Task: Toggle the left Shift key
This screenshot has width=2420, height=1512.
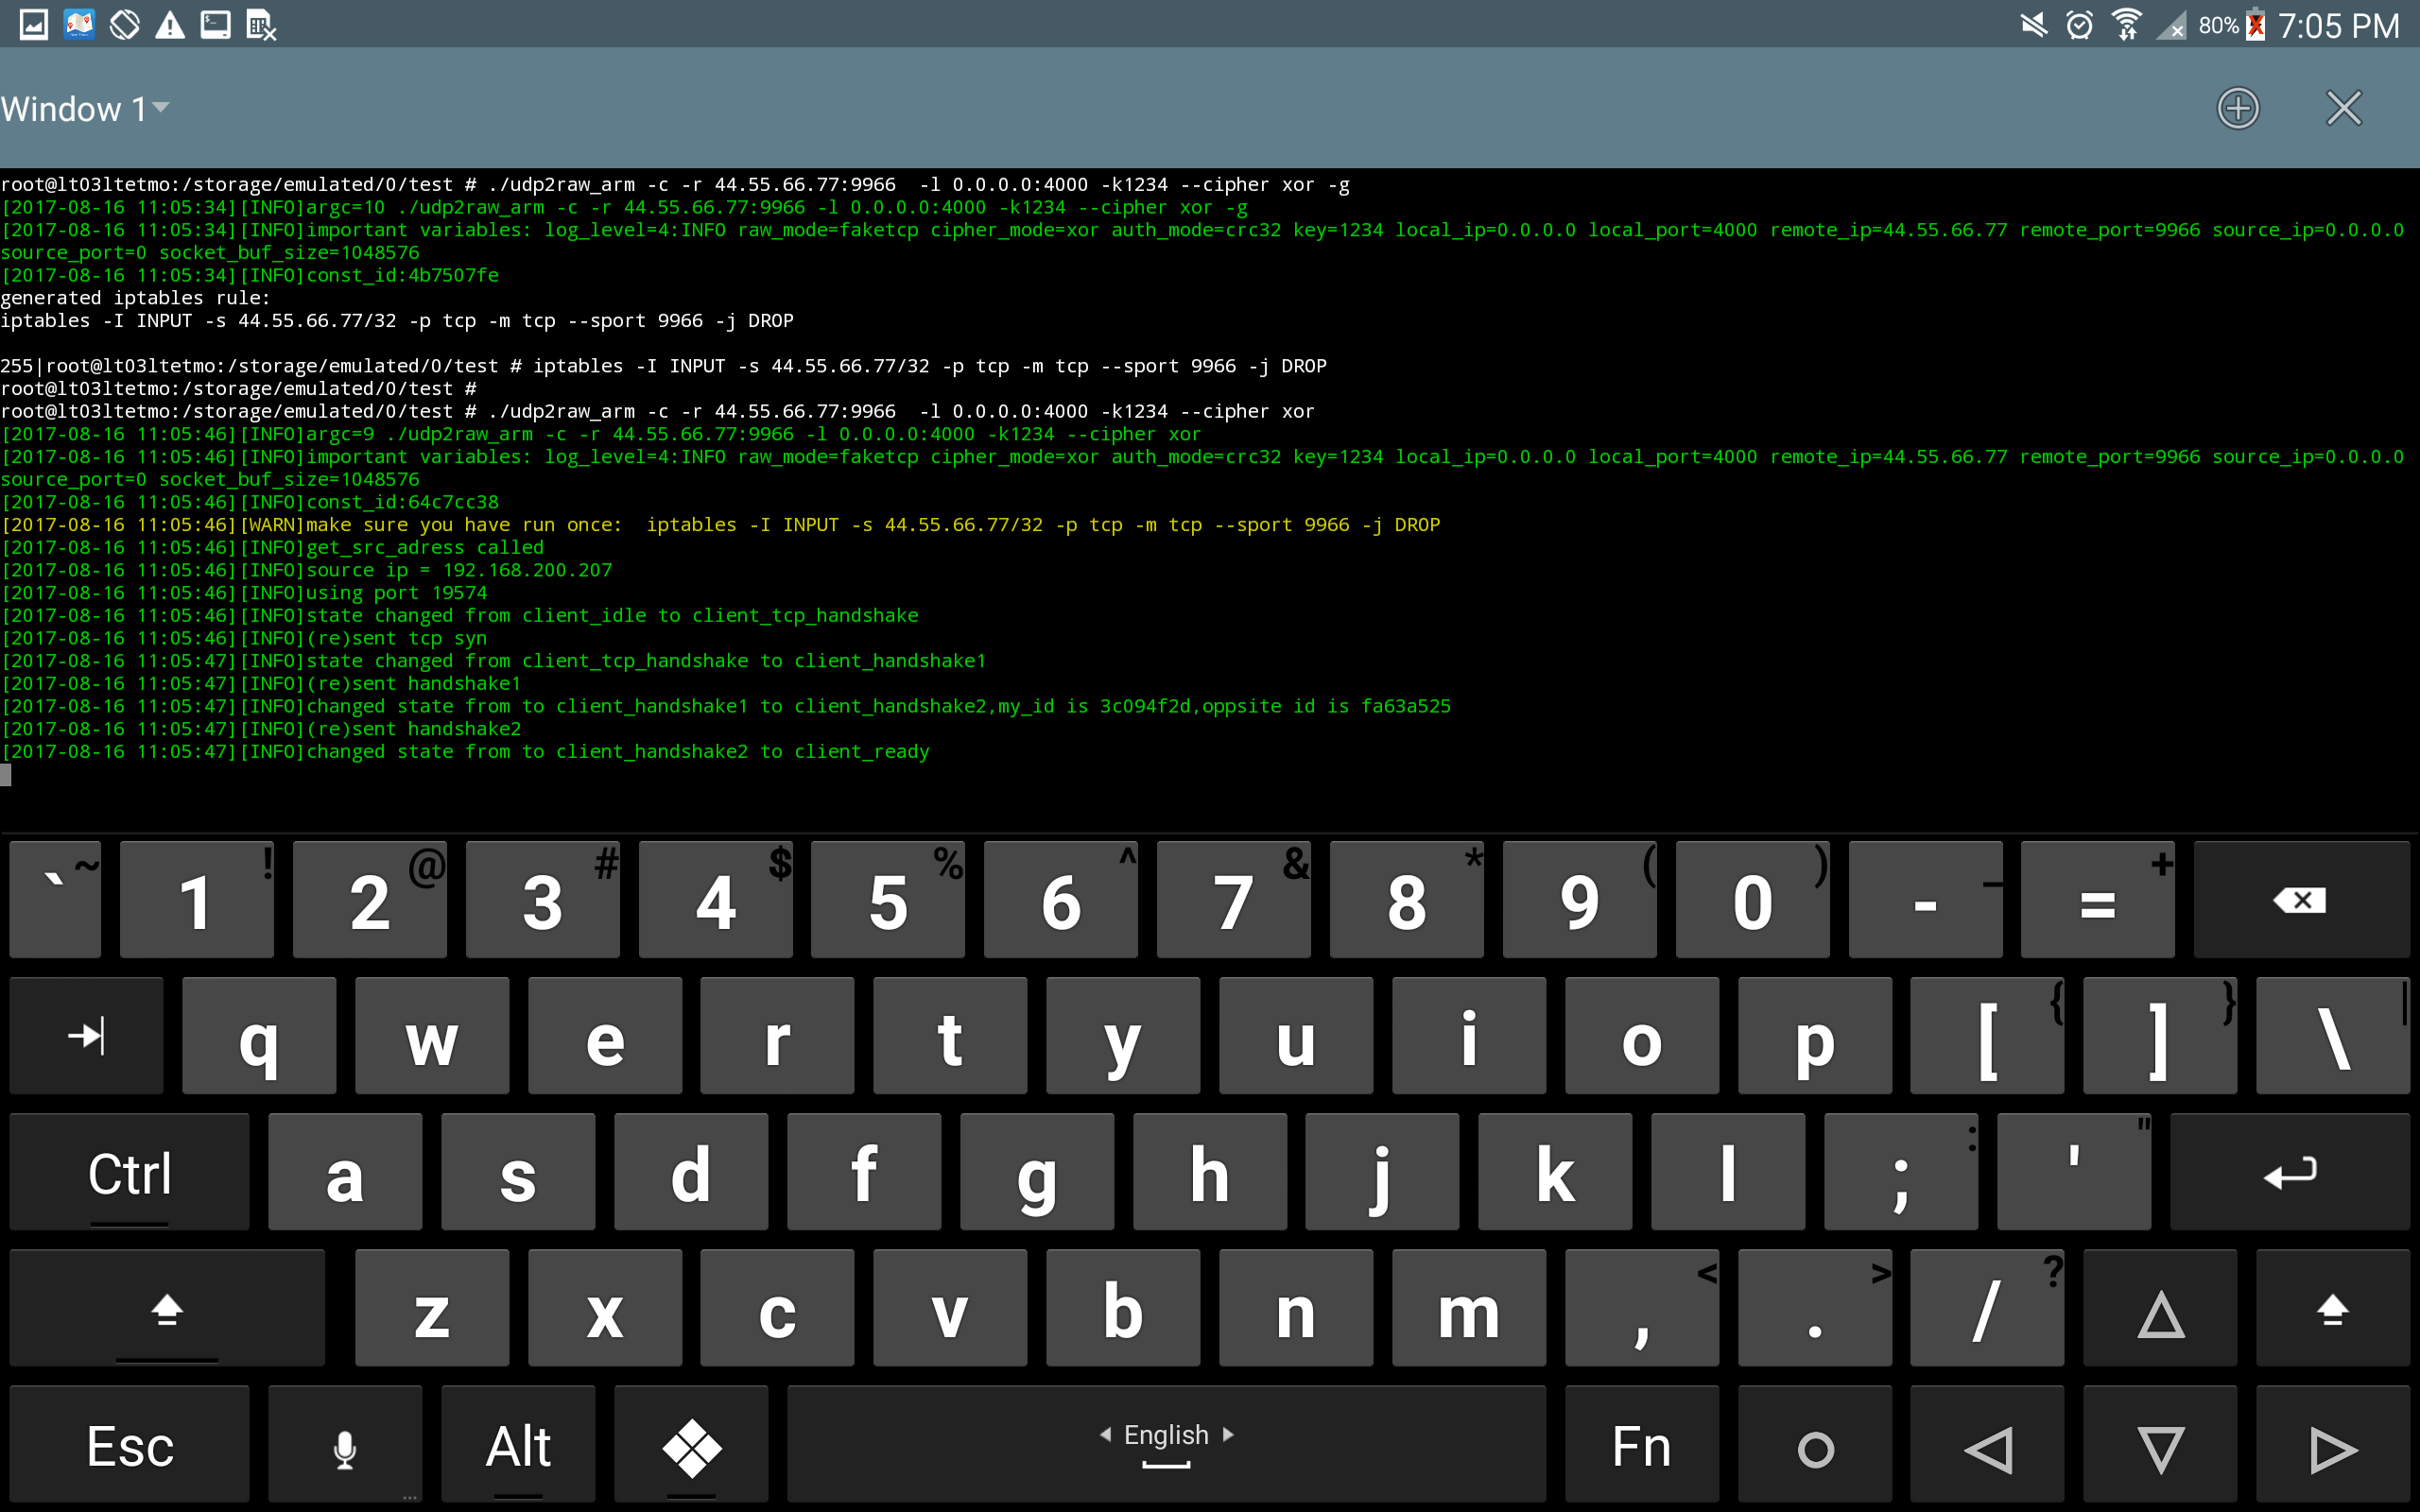Action: point(167,1308)
